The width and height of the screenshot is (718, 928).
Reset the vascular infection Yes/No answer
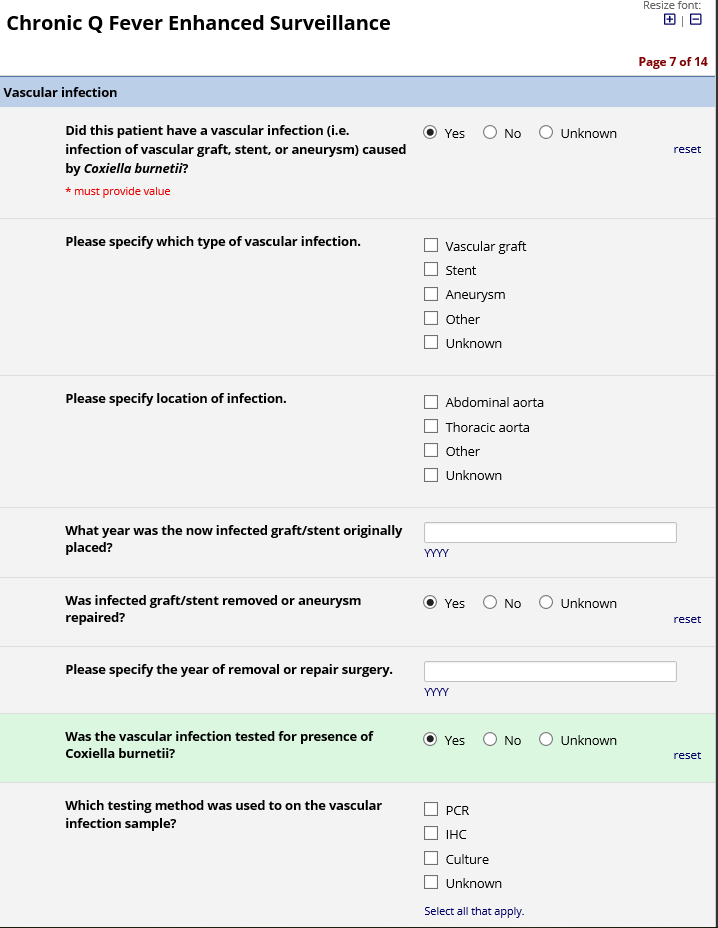[687, 149]
